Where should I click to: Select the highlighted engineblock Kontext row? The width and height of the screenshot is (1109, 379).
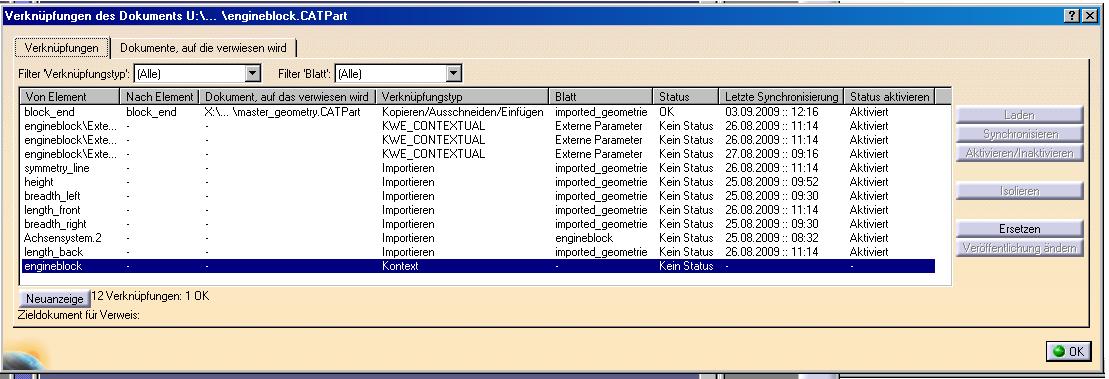click(477, 266)
